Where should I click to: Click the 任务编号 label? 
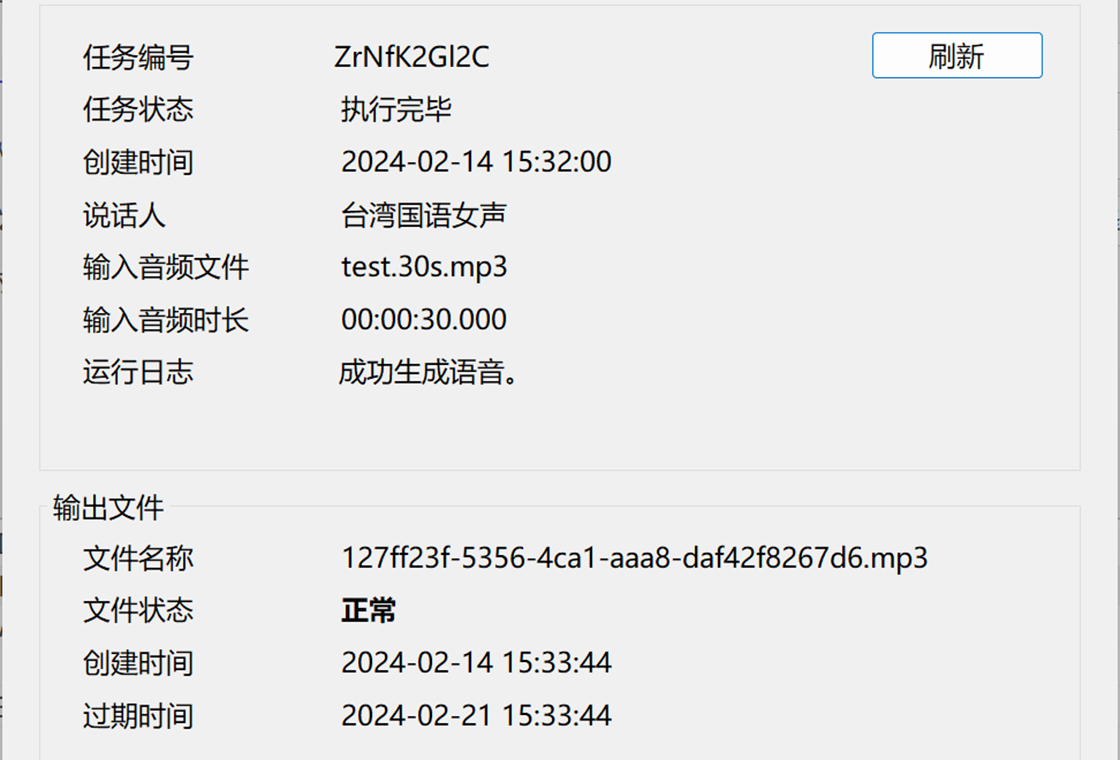[138, 57]
